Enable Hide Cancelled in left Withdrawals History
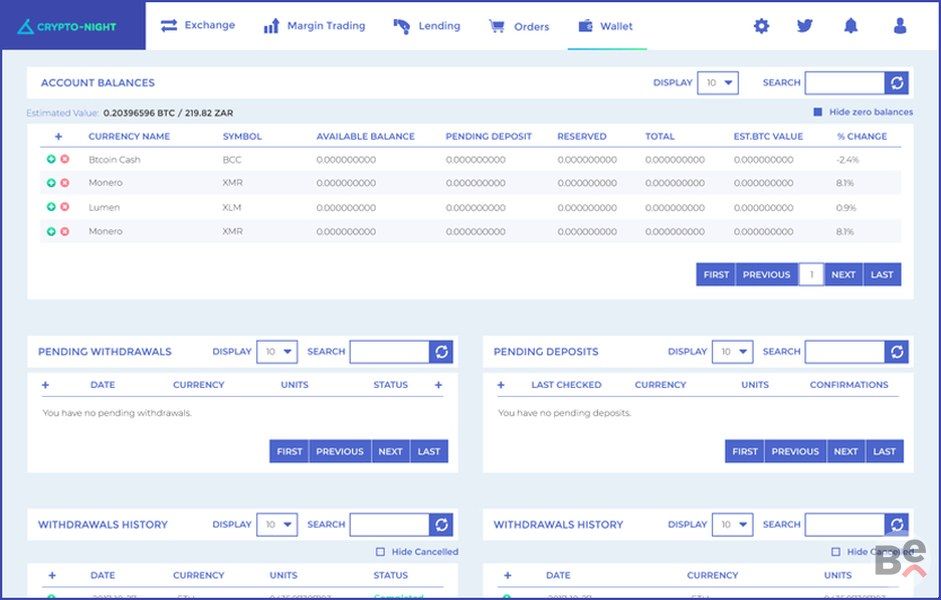This screenshot has height=600, width=941. click(x=380, y=552)
